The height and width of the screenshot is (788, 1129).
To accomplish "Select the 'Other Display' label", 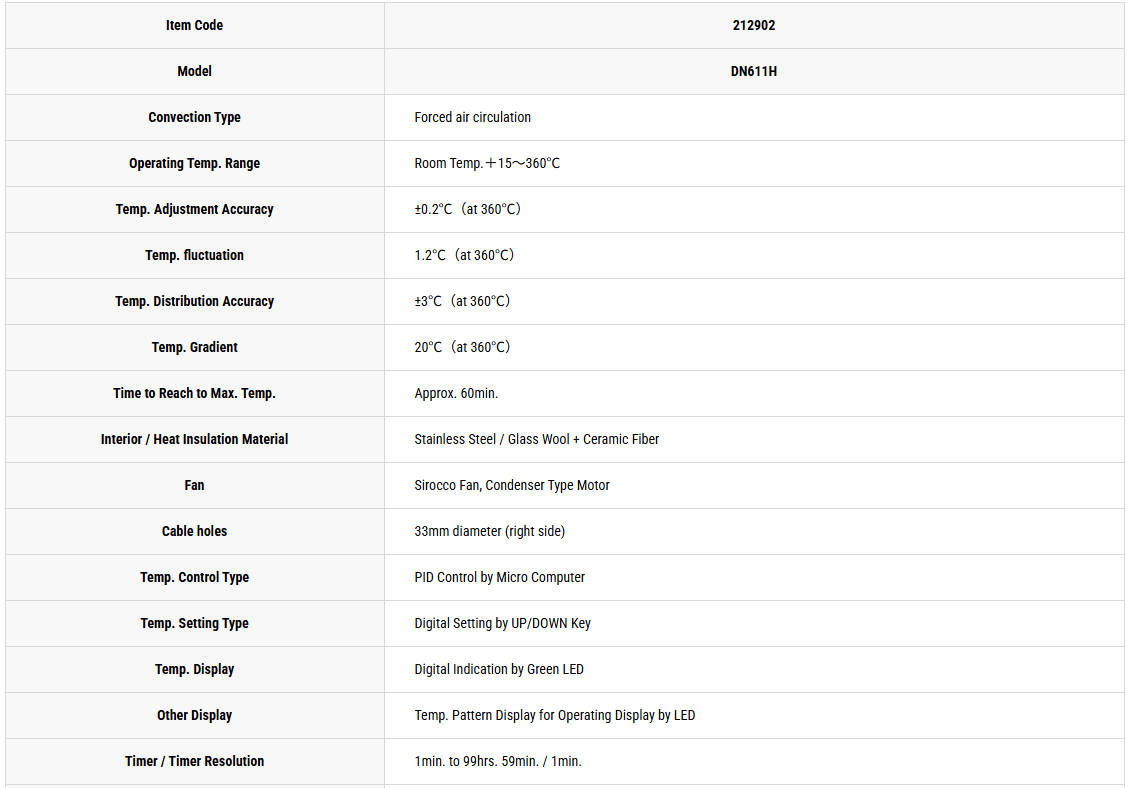I will (x=194, y=716).
